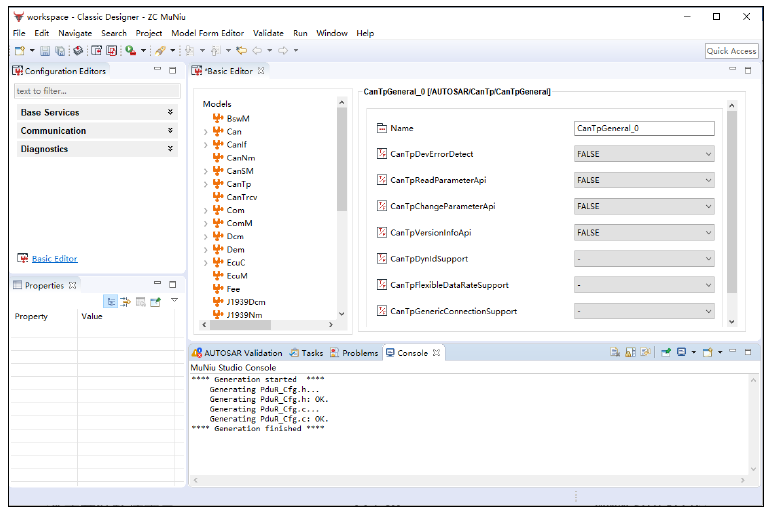Expand the Com tree node
This screenshot has height=516, width=768.
tap(206, 211)
